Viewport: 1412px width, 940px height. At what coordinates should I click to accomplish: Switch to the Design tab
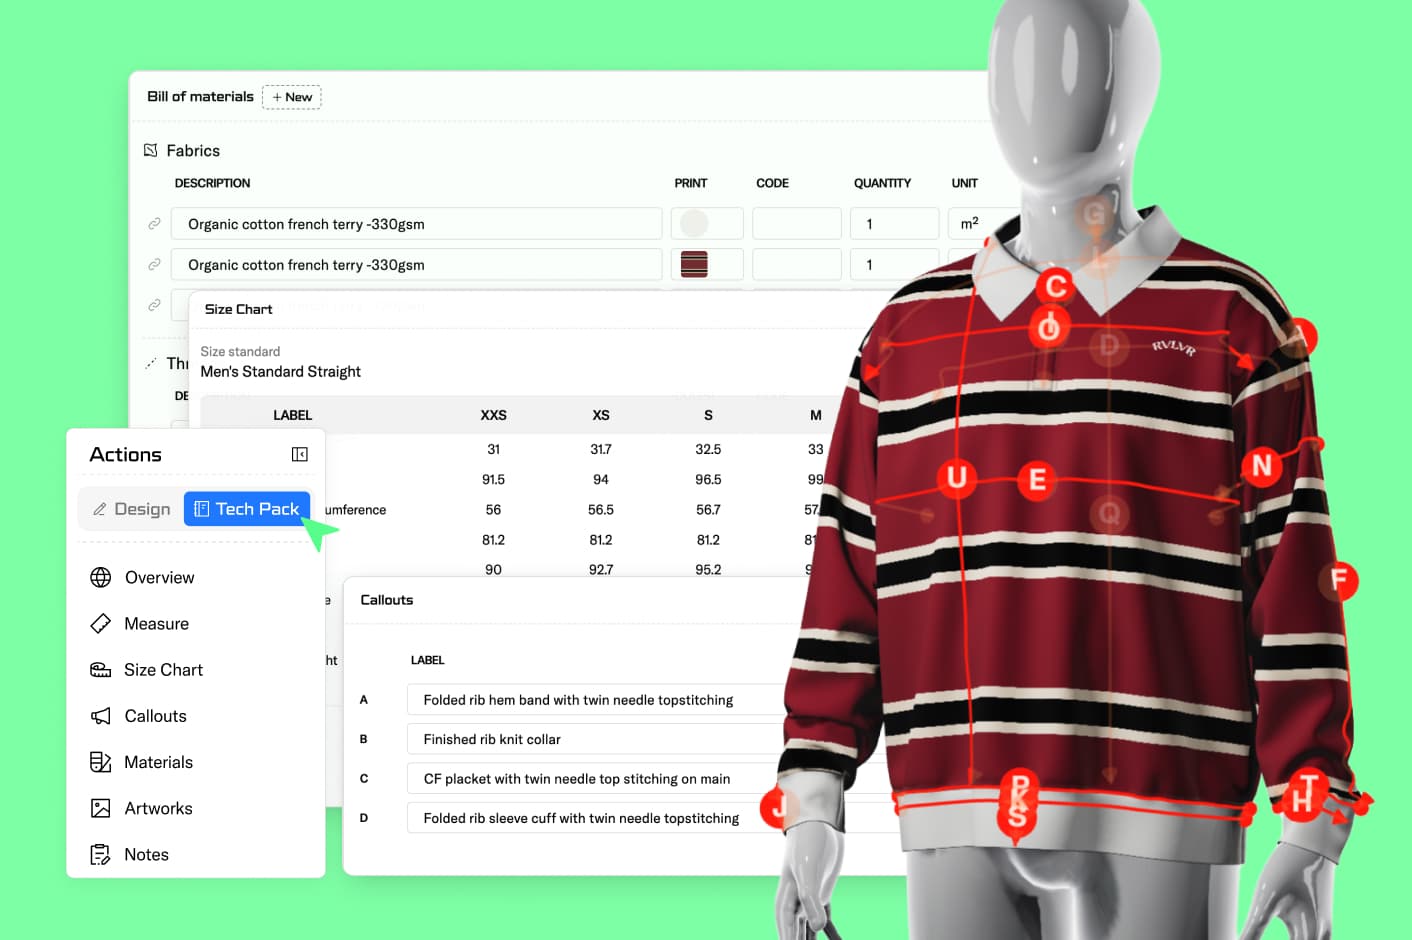tap(131, 508)
